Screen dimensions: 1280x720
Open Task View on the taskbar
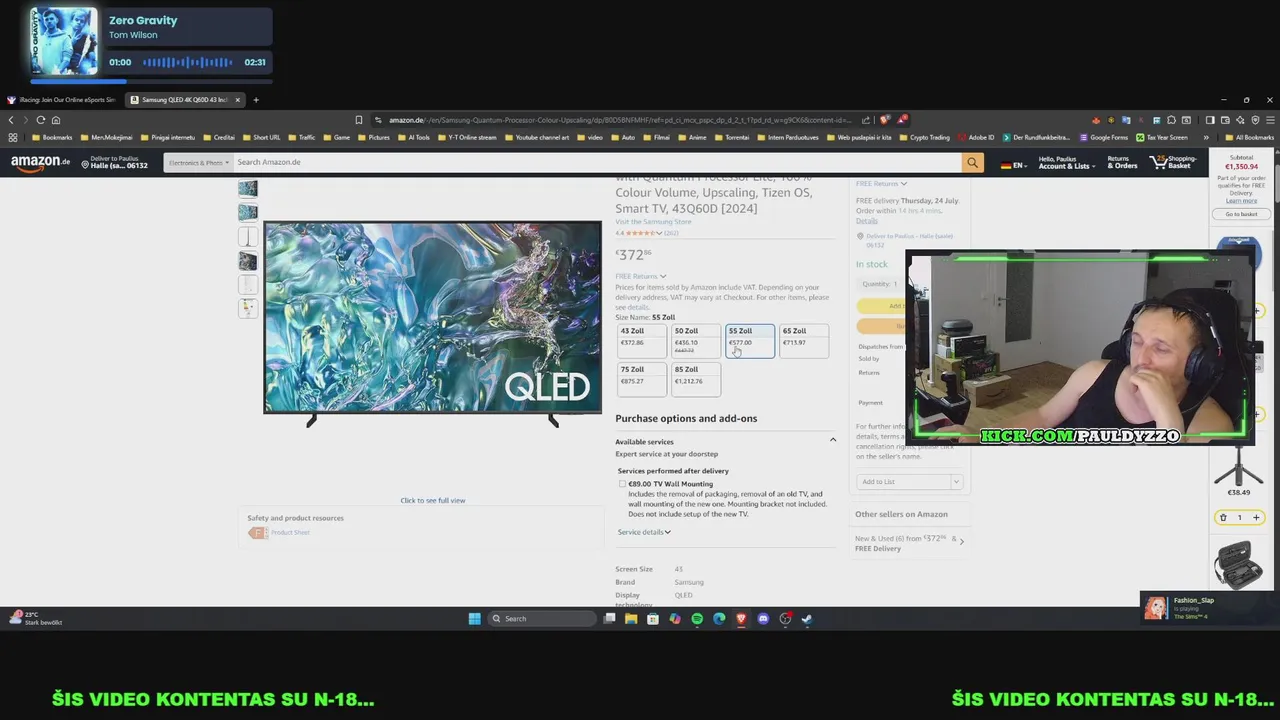(x=609, y=618)
